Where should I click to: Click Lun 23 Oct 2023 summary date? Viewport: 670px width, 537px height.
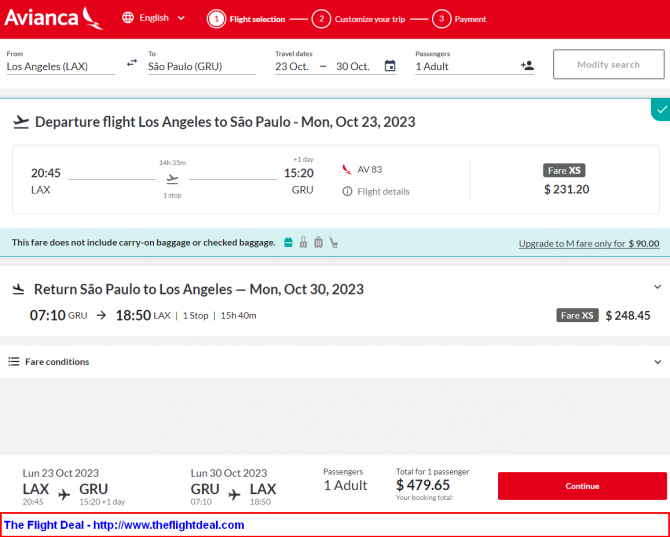(61, 473)
